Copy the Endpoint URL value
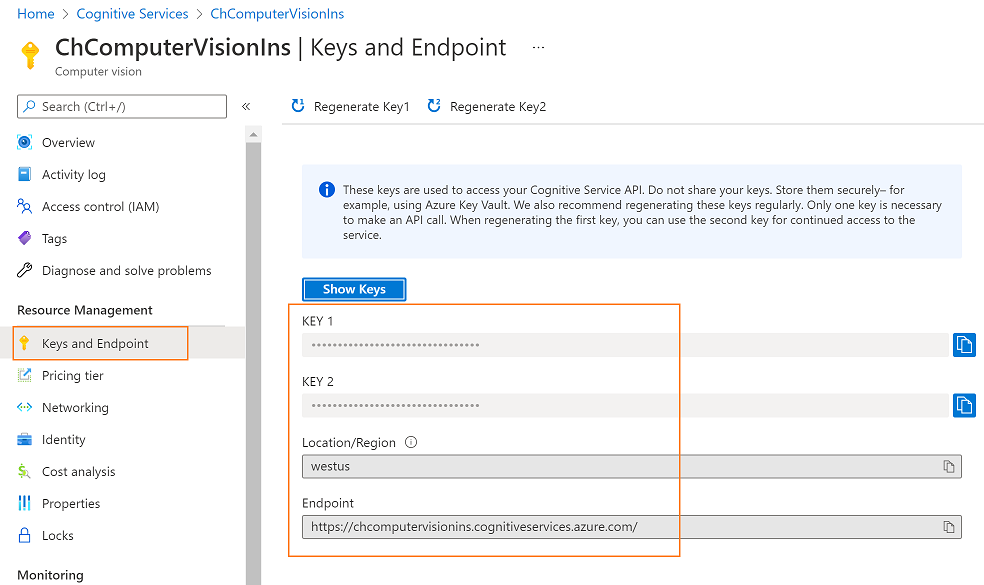Image resolution: width=984 pixels, height=585 pixels. pos(949,527)
